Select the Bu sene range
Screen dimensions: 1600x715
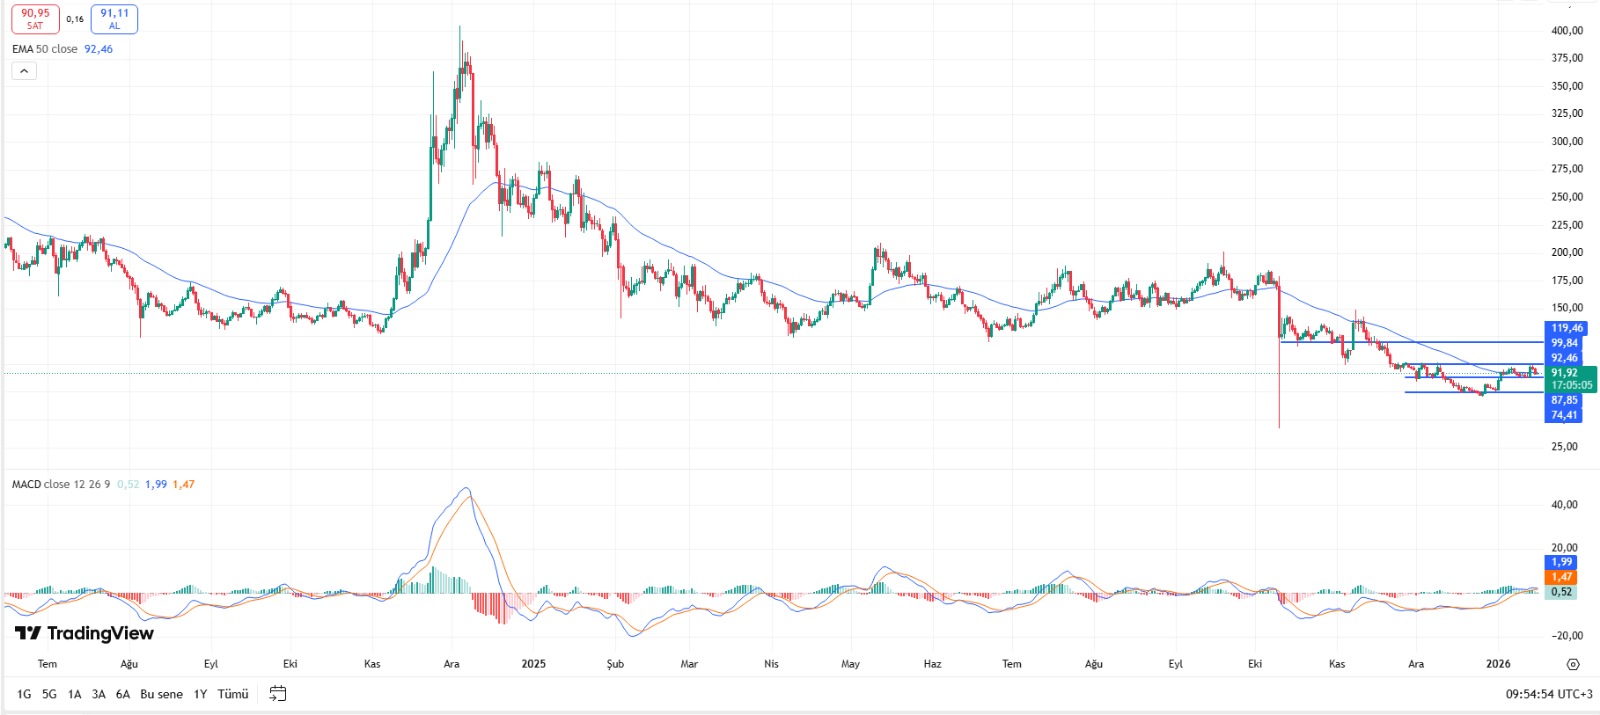coord(161,694)
